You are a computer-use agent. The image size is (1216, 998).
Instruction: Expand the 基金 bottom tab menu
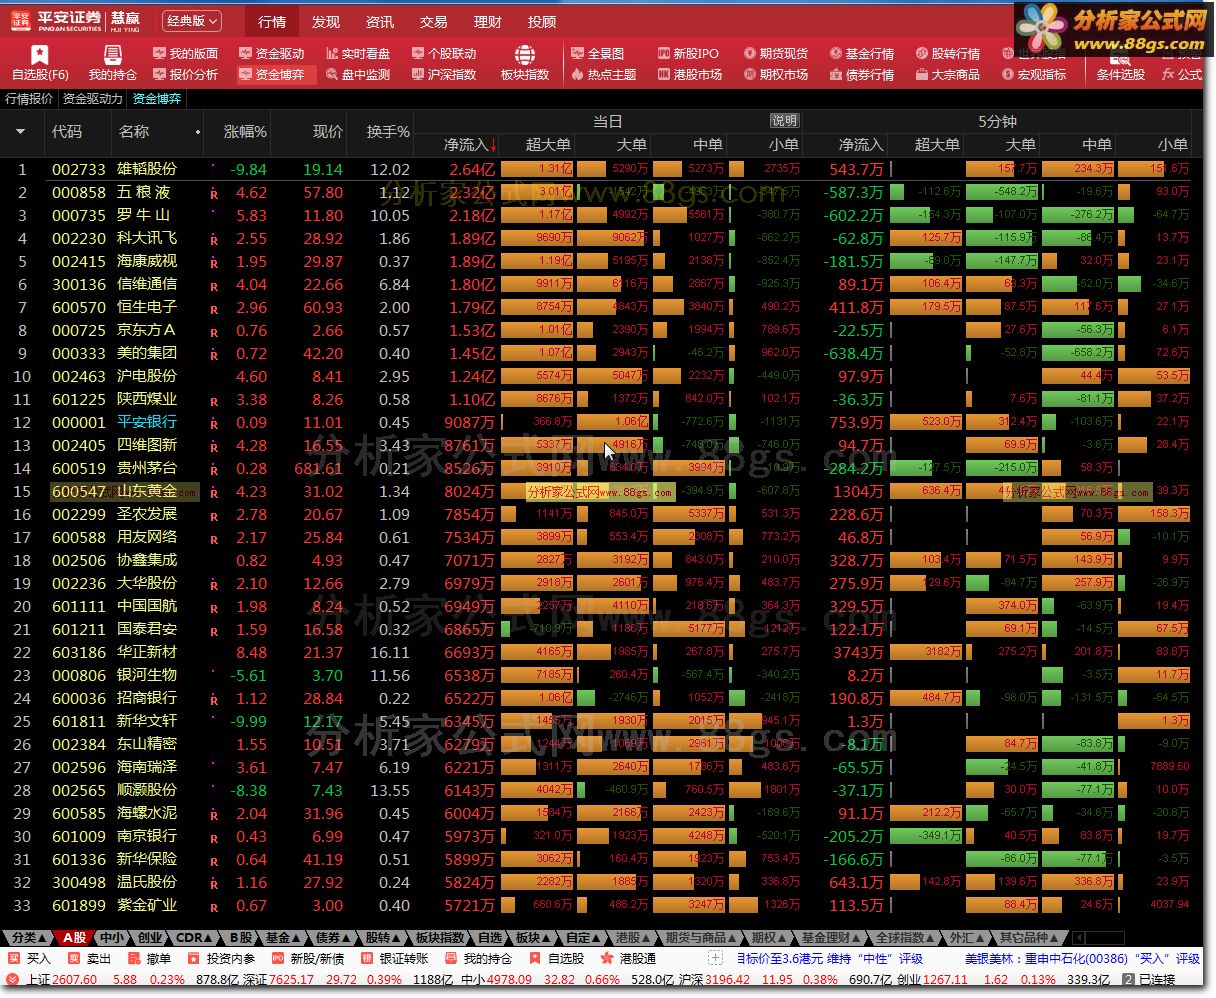283,938
